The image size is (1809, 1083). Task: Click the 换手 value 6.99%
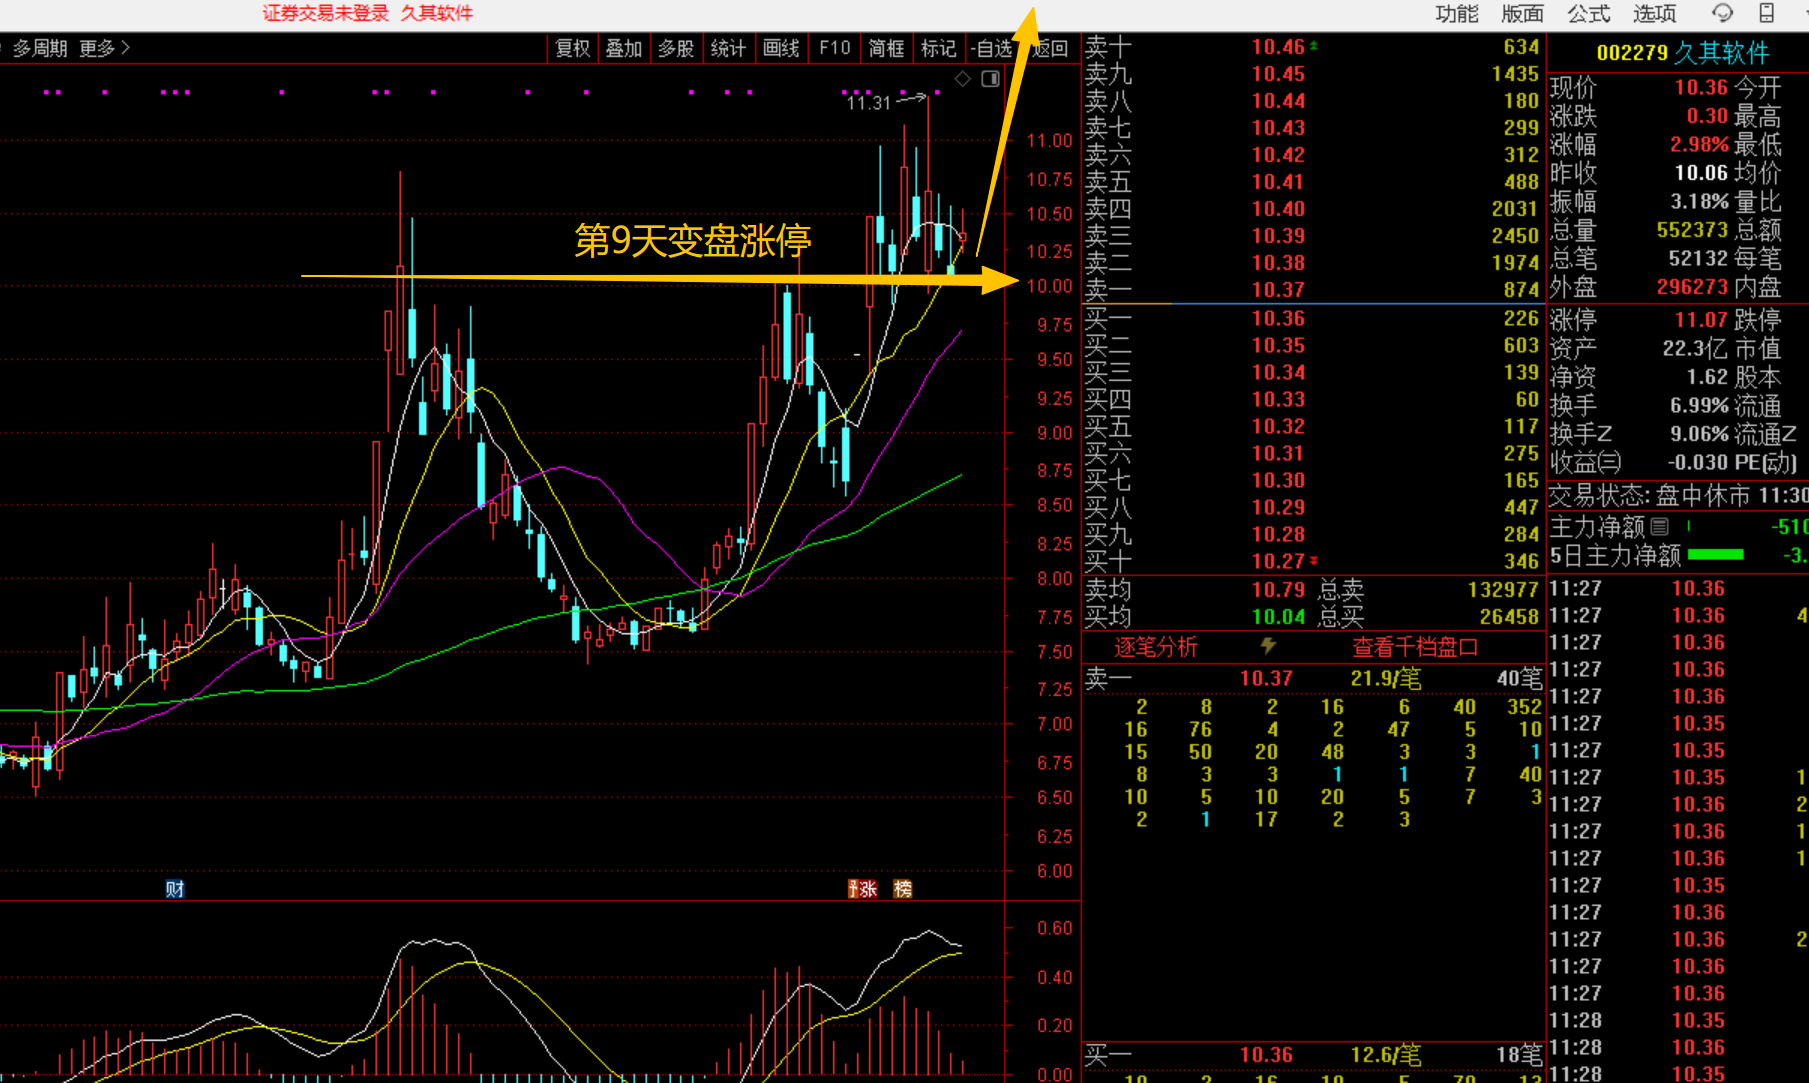coord(1699,406)
